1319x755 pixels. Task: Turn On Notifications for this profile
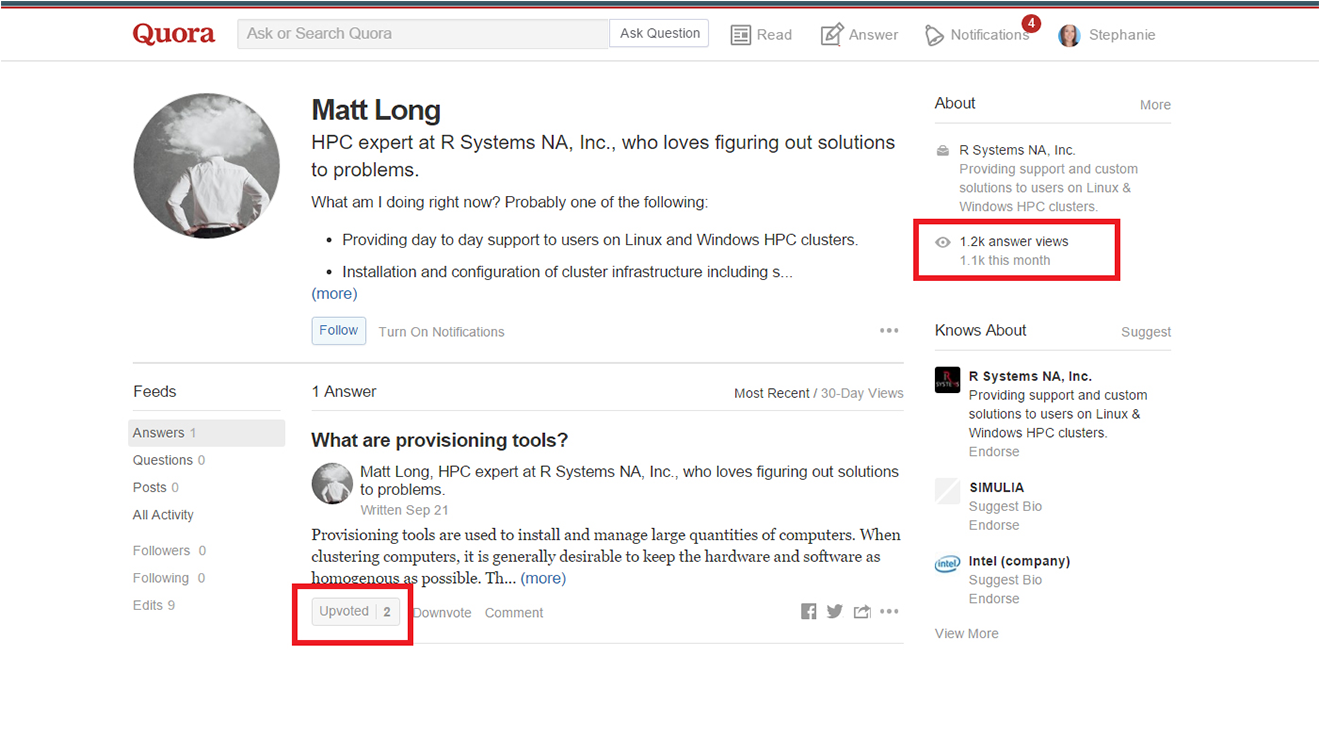pyautogui.click(x=441, y=332)
